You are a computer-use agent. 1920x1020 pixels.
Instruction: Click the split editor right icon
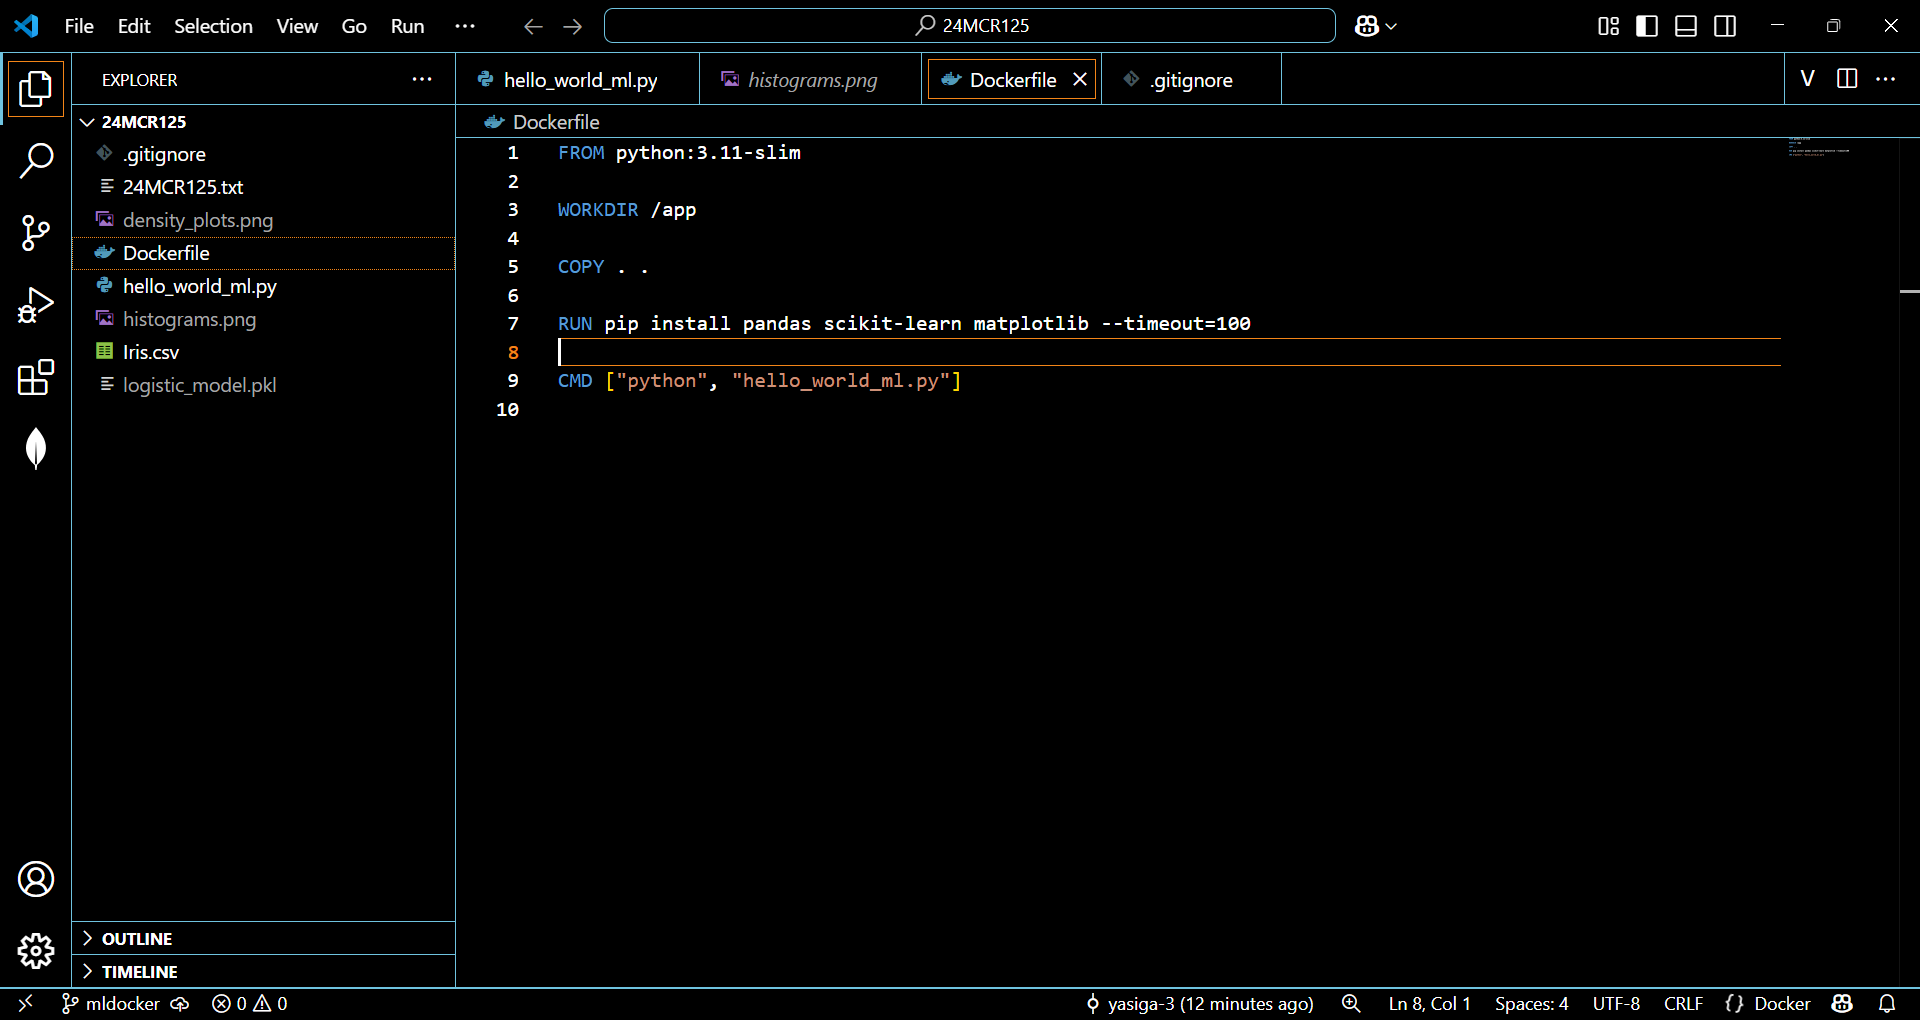tap(1847, 79)
